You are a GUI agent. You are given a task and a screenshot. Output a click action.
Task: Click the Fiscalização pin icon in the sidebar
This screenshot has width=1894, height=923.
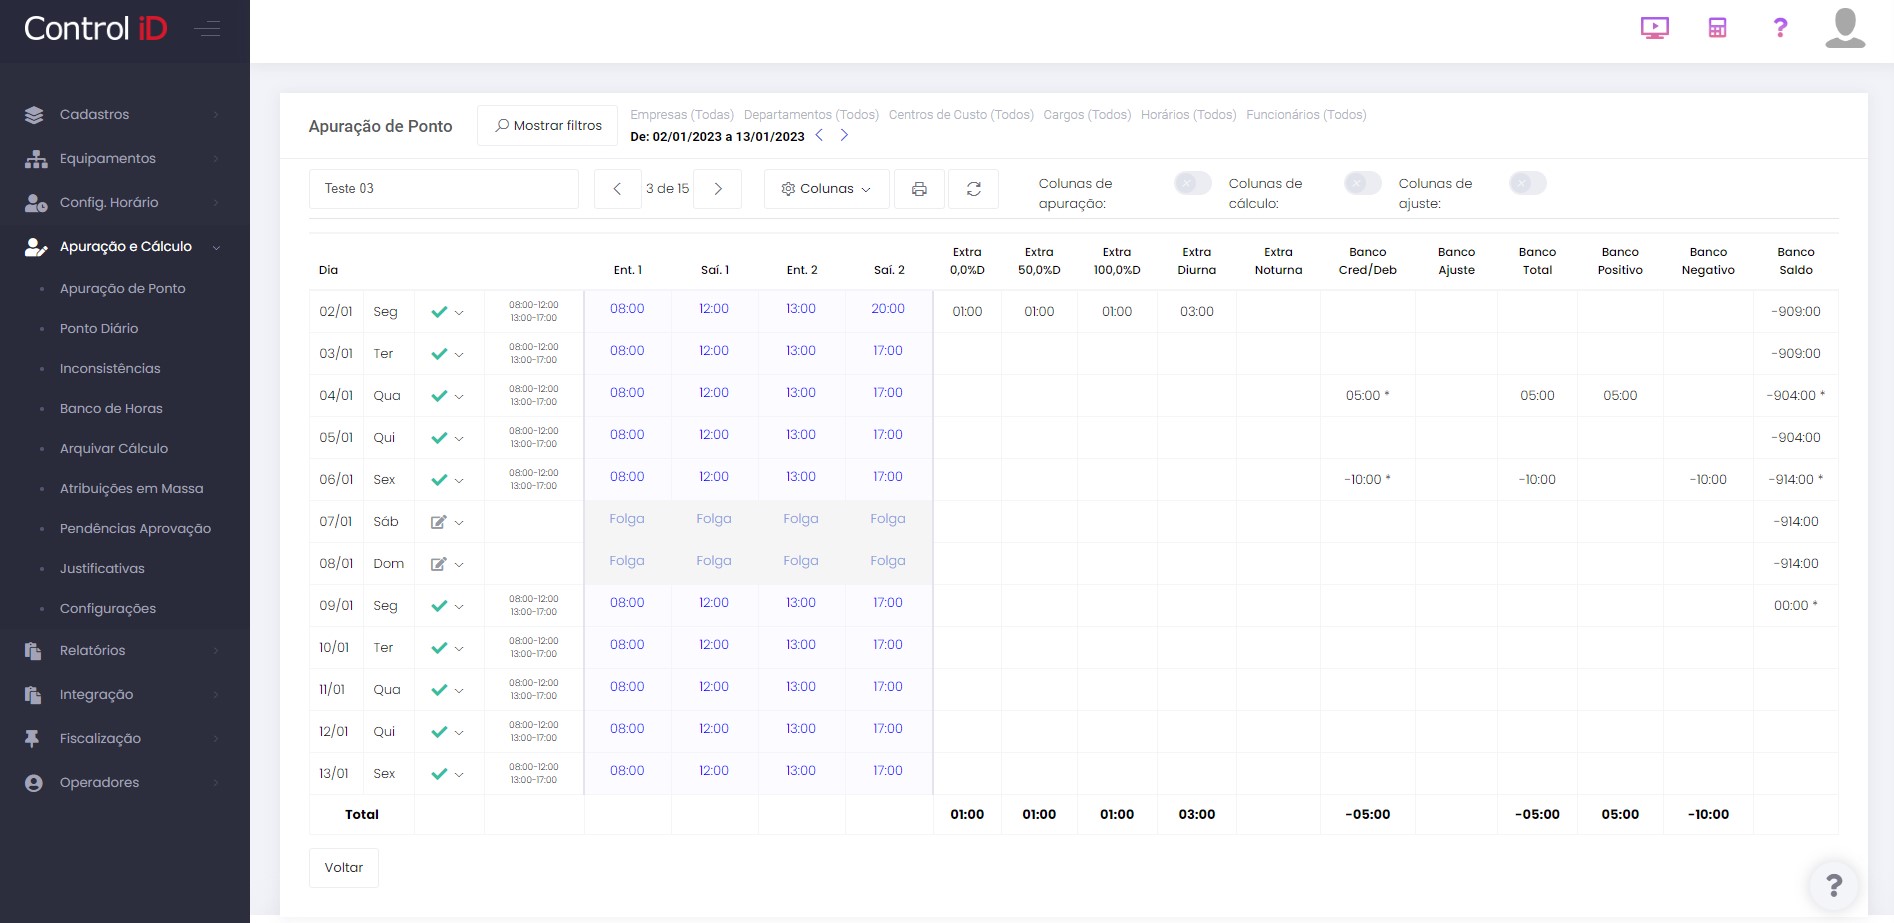click(32, 739)
